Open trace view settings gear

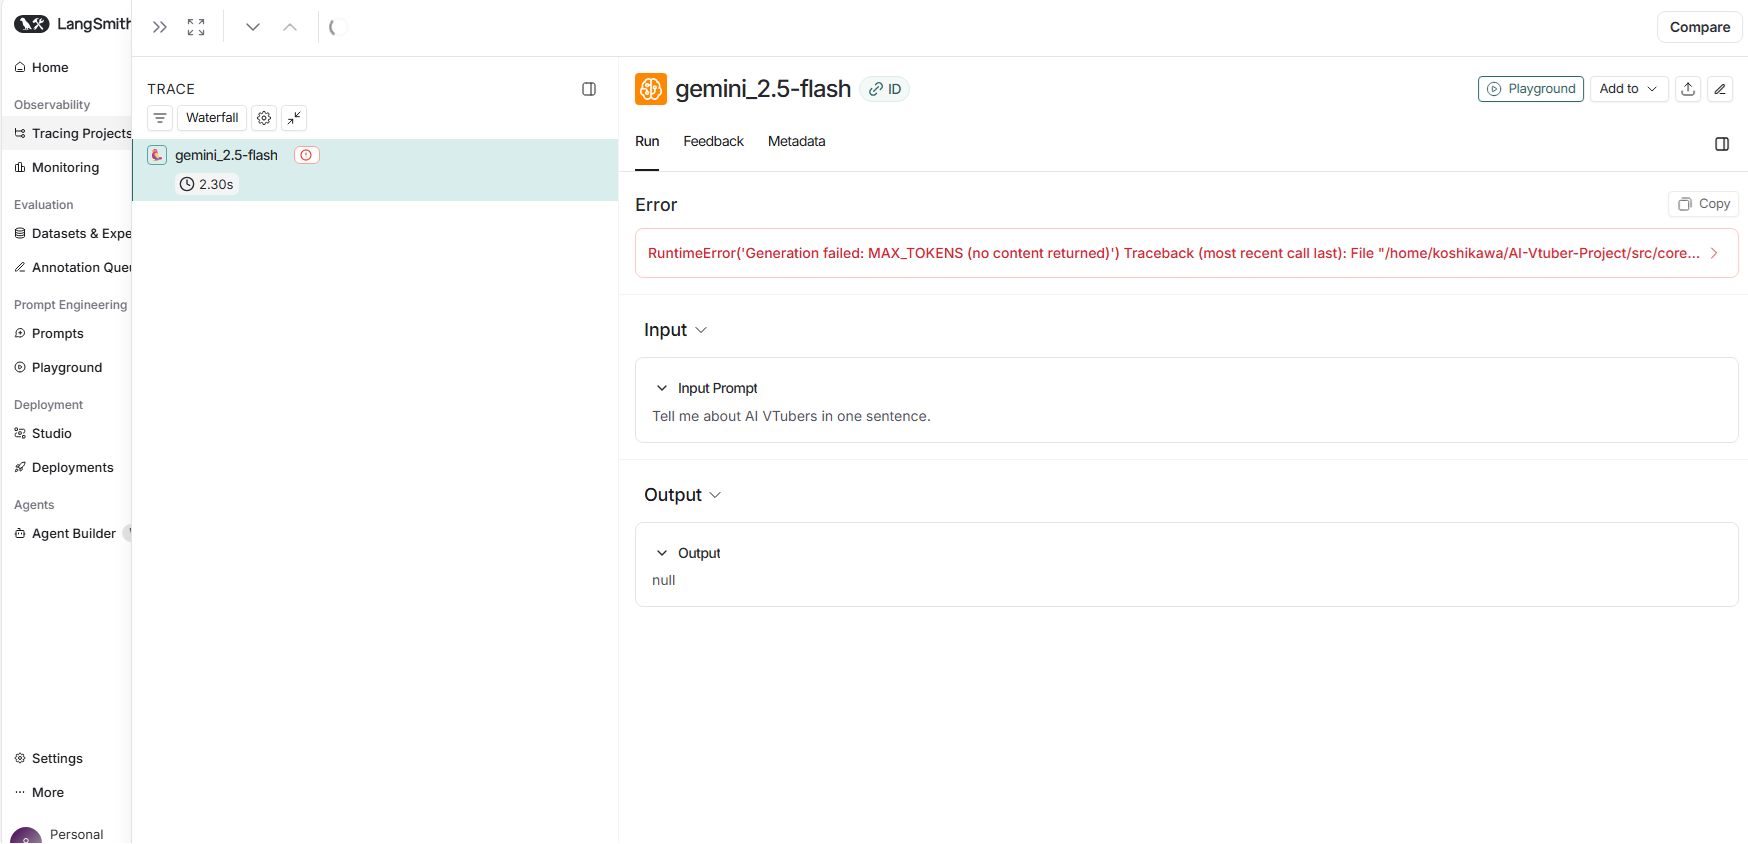tap(264, 118)
